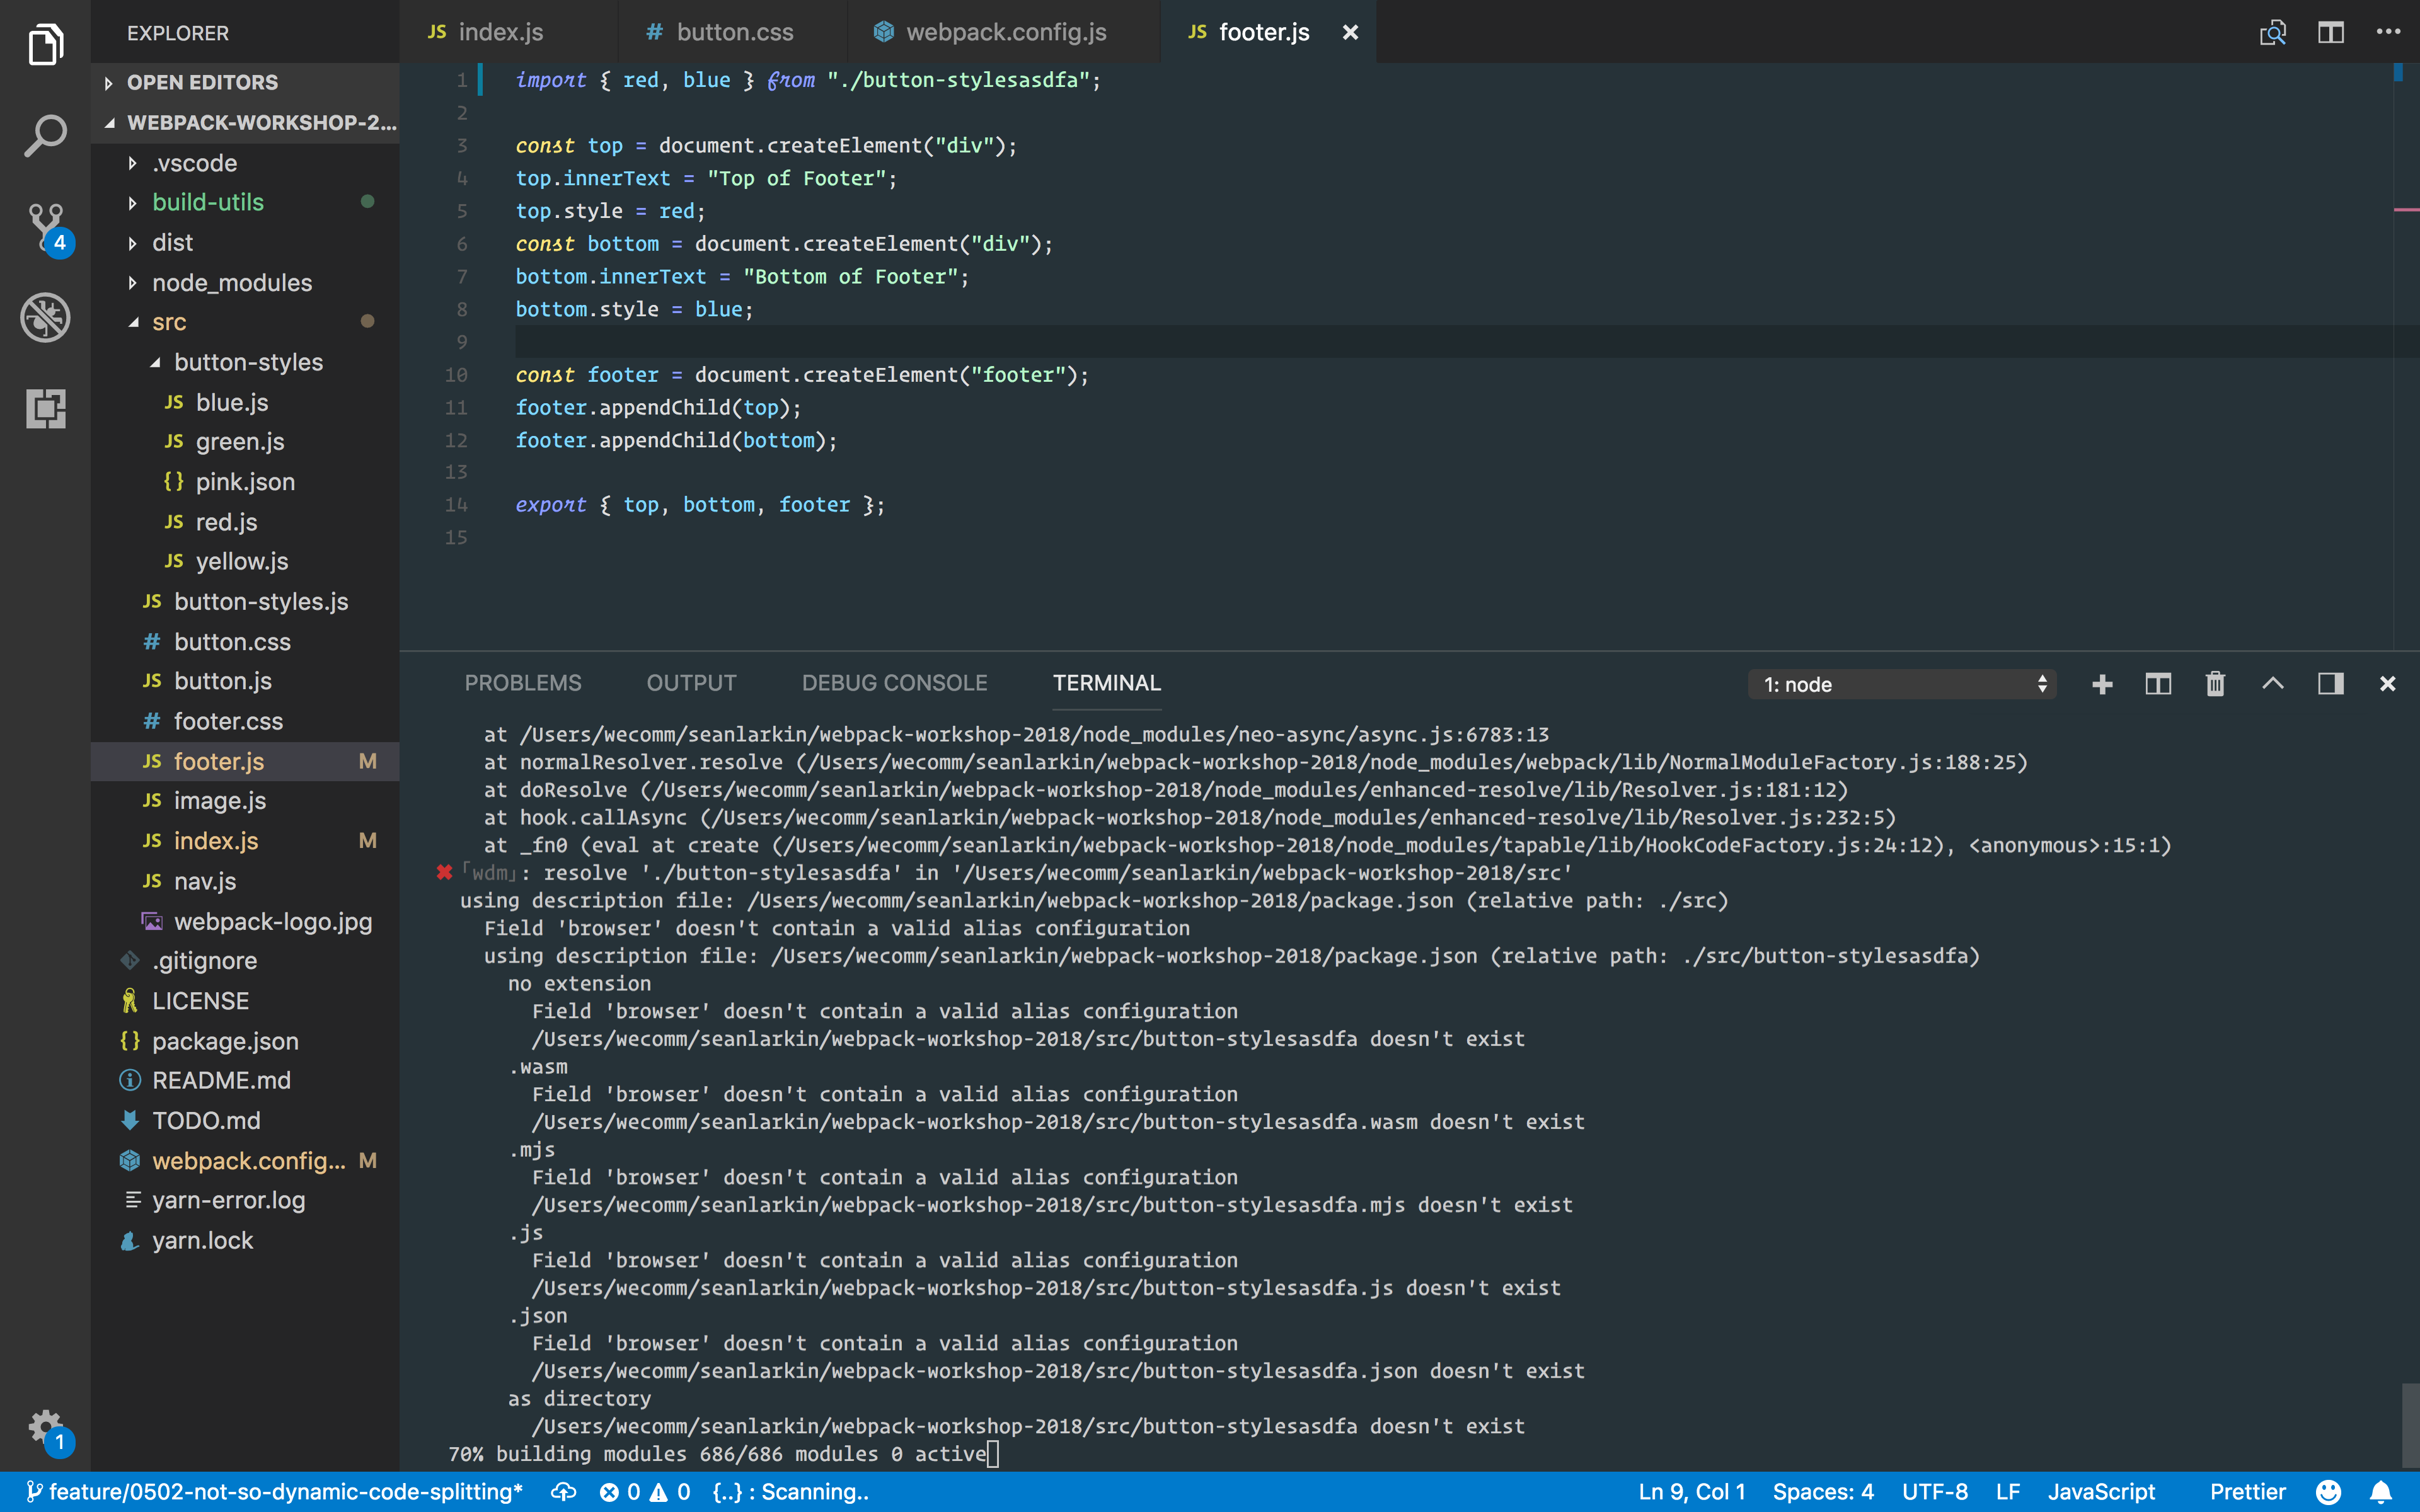Collapse the src folder
Screen dimensions: 2420x1512
click(x=134, y=322)
